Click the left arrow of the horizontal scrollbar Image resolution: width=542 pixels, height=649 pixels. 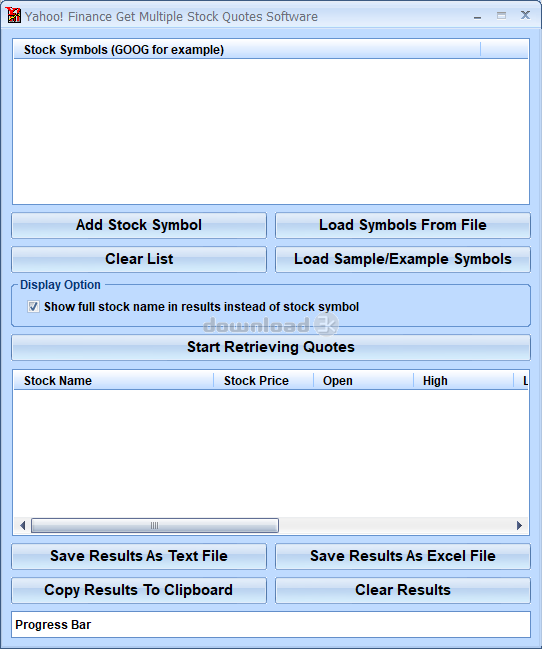(x=22, y=526)
